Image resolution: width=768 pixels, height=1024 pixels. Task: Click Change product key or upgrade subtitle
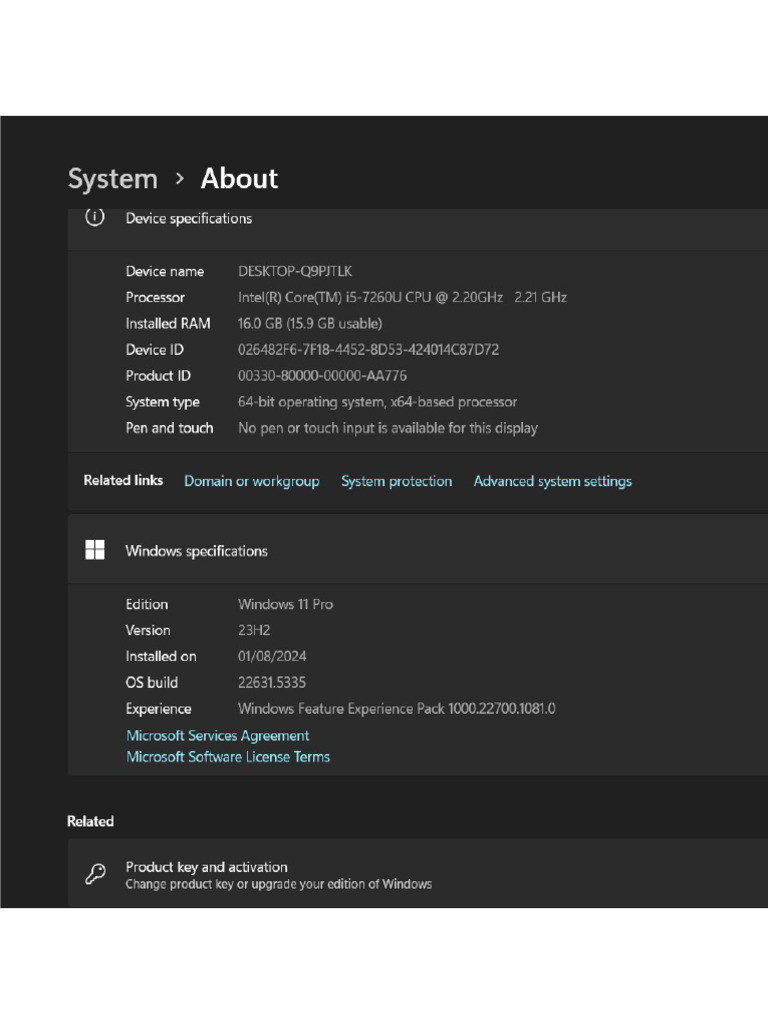(278, 884)
